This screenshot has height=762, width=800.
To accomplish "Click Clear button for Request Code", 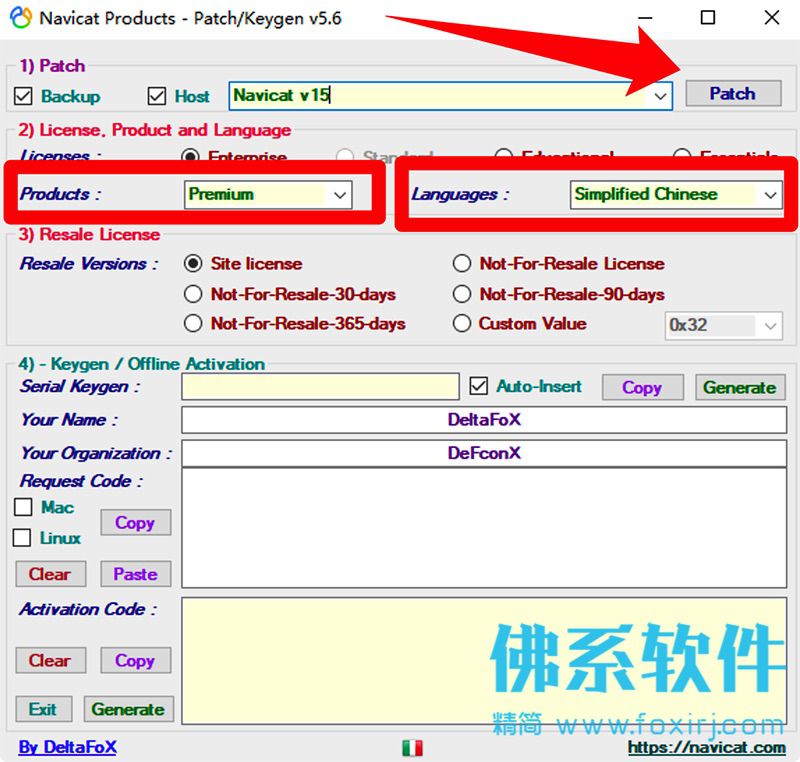I will pos(50,574).
